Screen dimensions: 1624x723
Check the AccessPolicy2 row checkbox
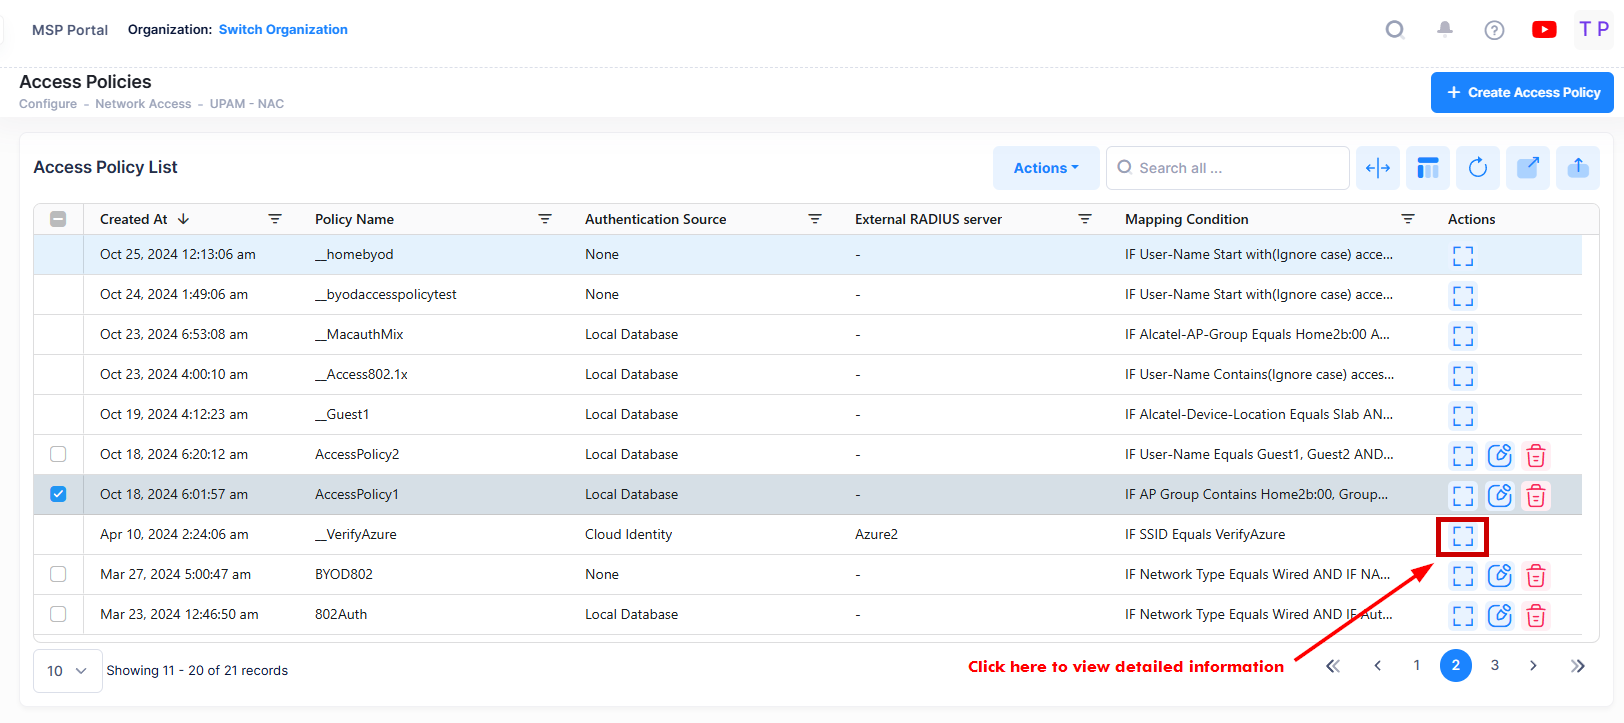click(58, 454)
